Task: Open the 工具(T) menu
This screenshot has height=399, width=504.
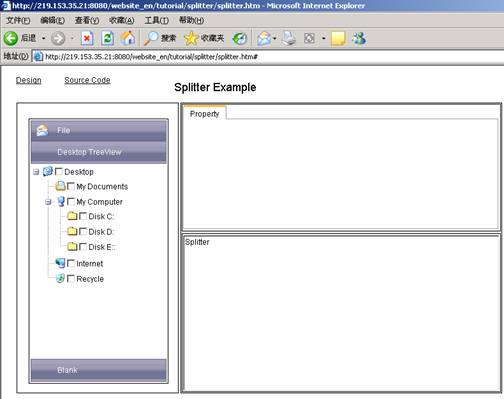Action: click(x=156, y=20)
